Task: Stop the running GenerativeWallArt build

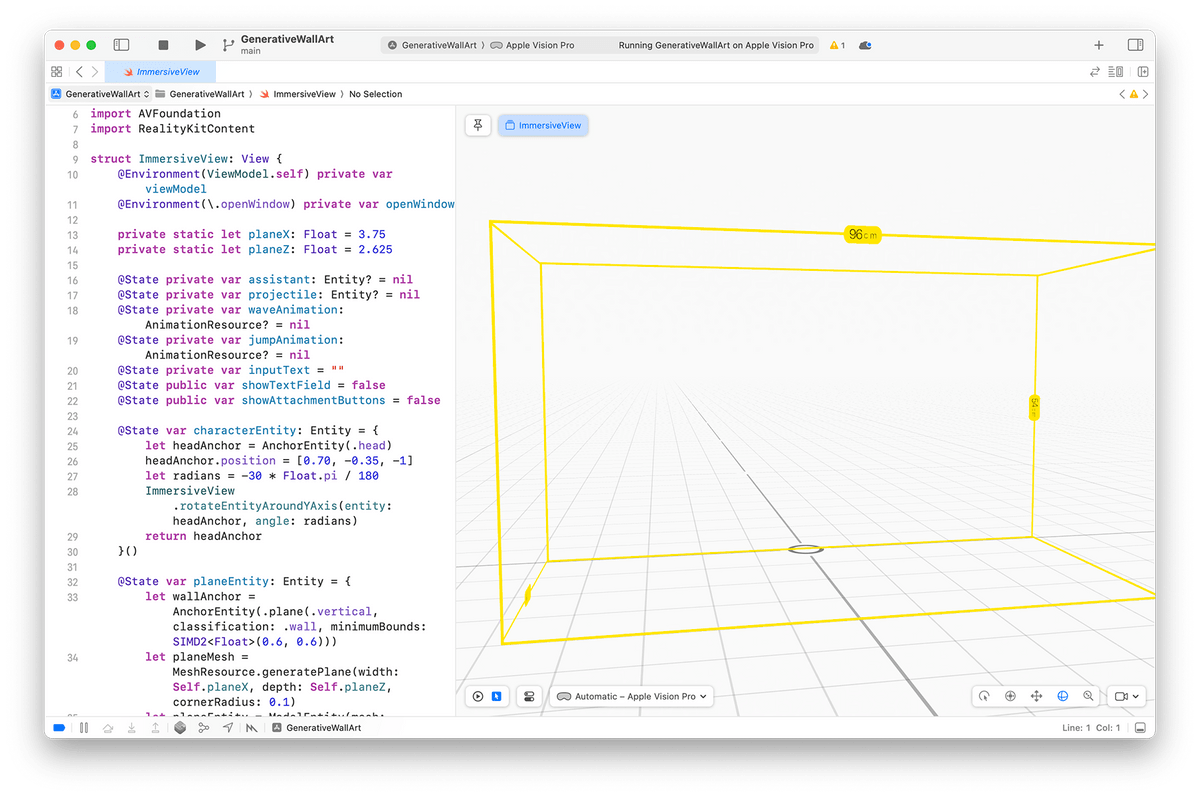Action: 164,45
